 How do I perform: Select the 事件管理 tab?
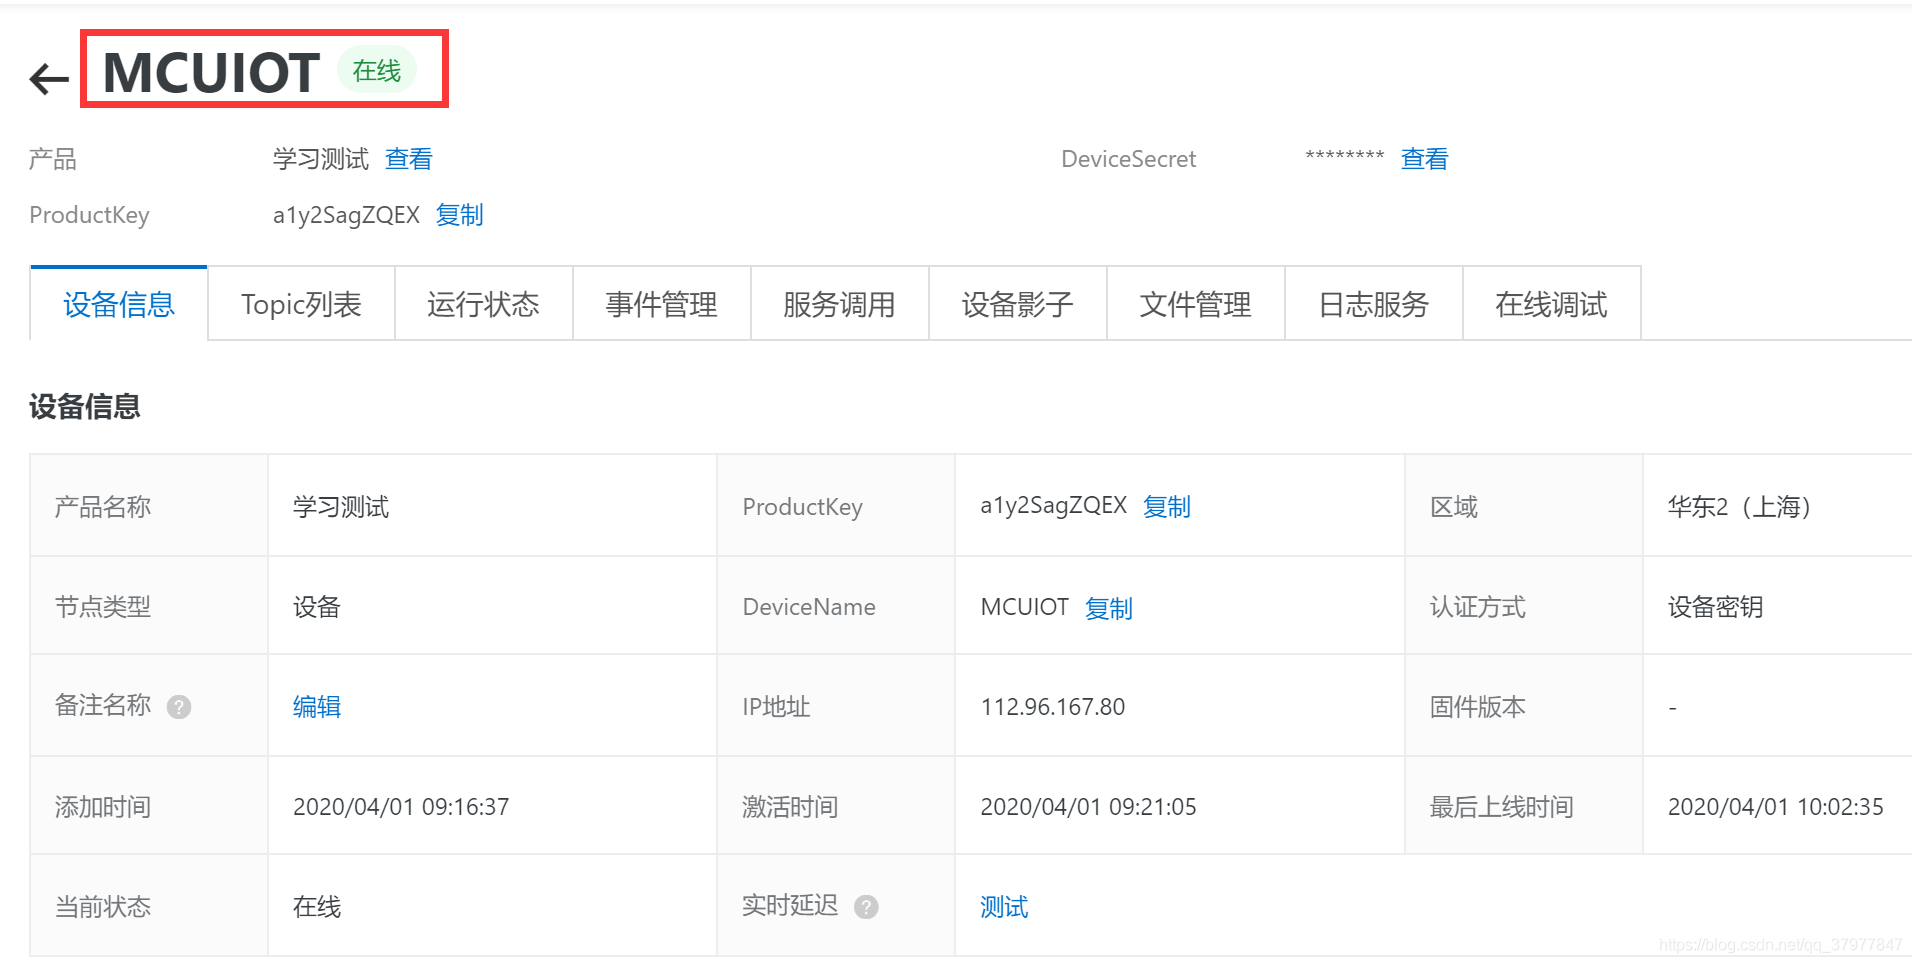661,304
